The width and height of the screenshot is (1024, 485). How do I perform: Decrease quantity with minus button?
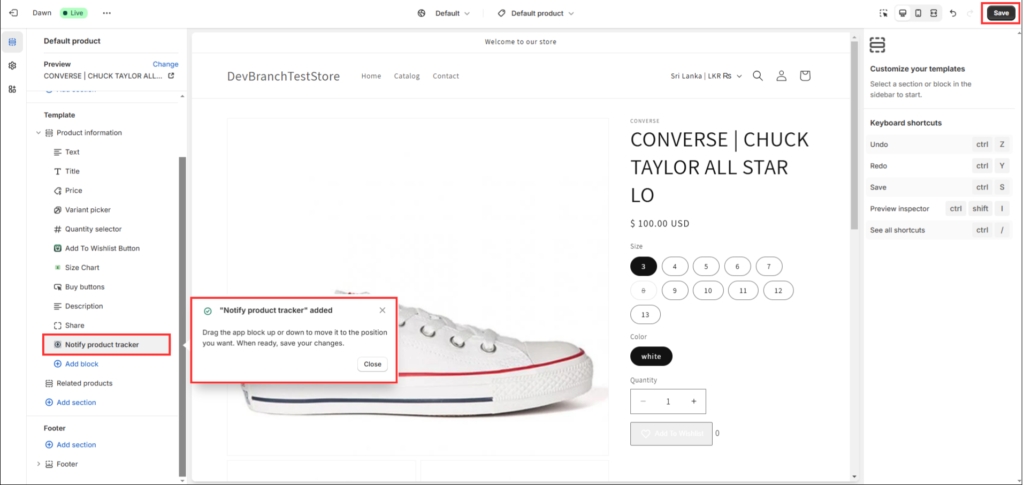(x=643, y=401)
